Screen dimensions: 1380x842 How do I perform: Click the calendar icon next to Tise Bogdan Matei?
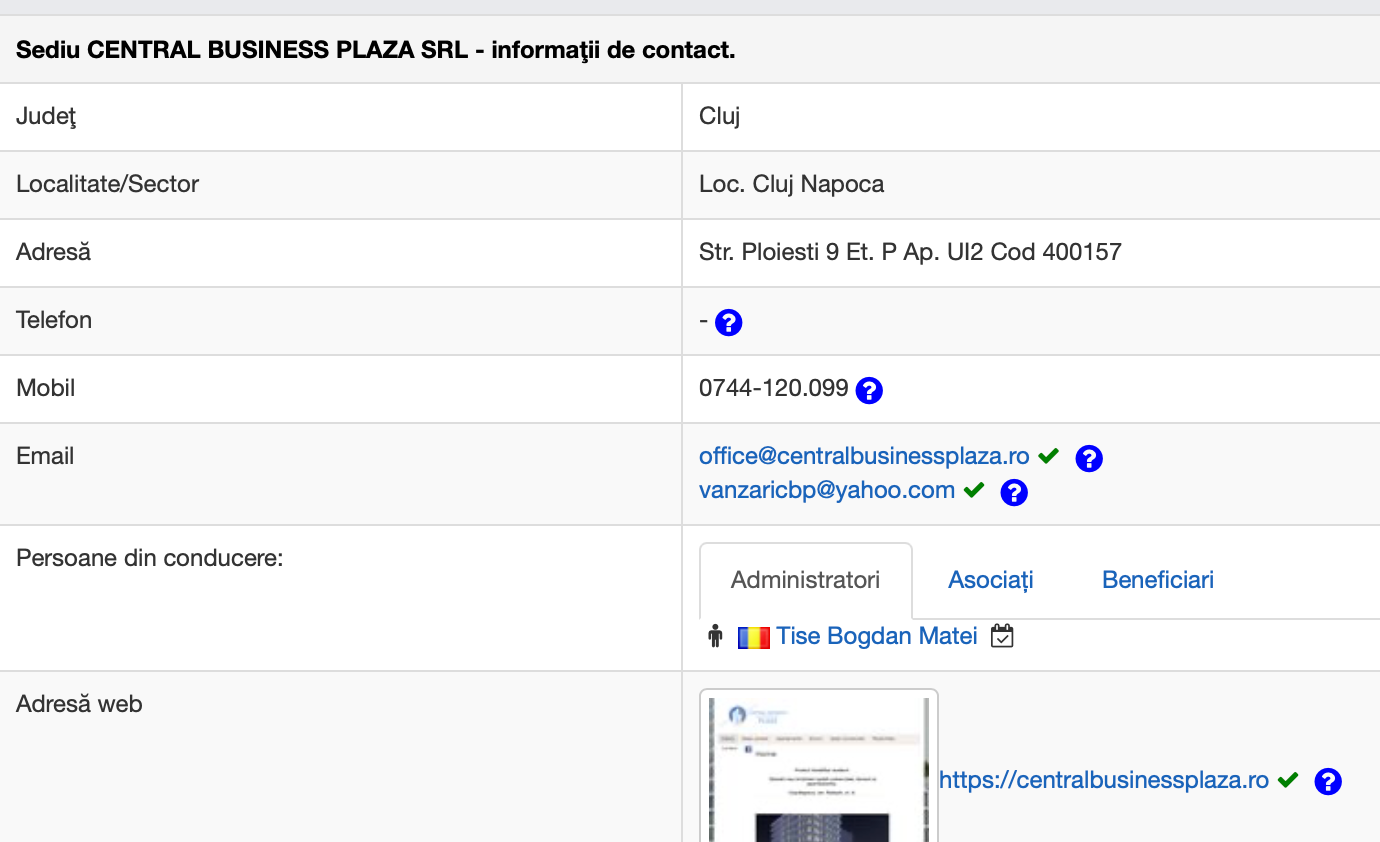tap(1002, 636)
